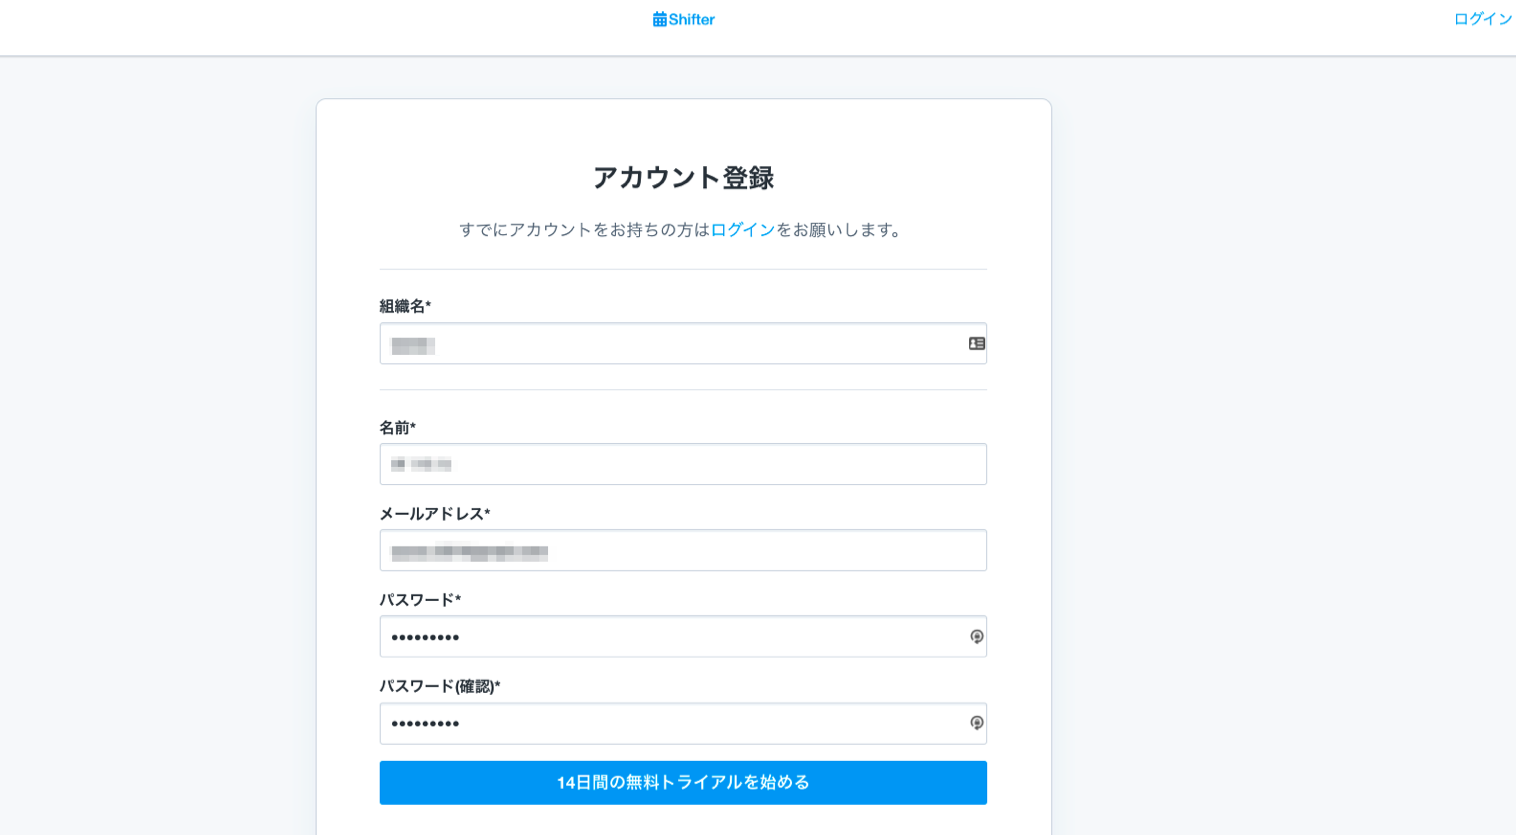
Task: Reveal パスワード(確認) using its key icon
Action: (975, 723)
